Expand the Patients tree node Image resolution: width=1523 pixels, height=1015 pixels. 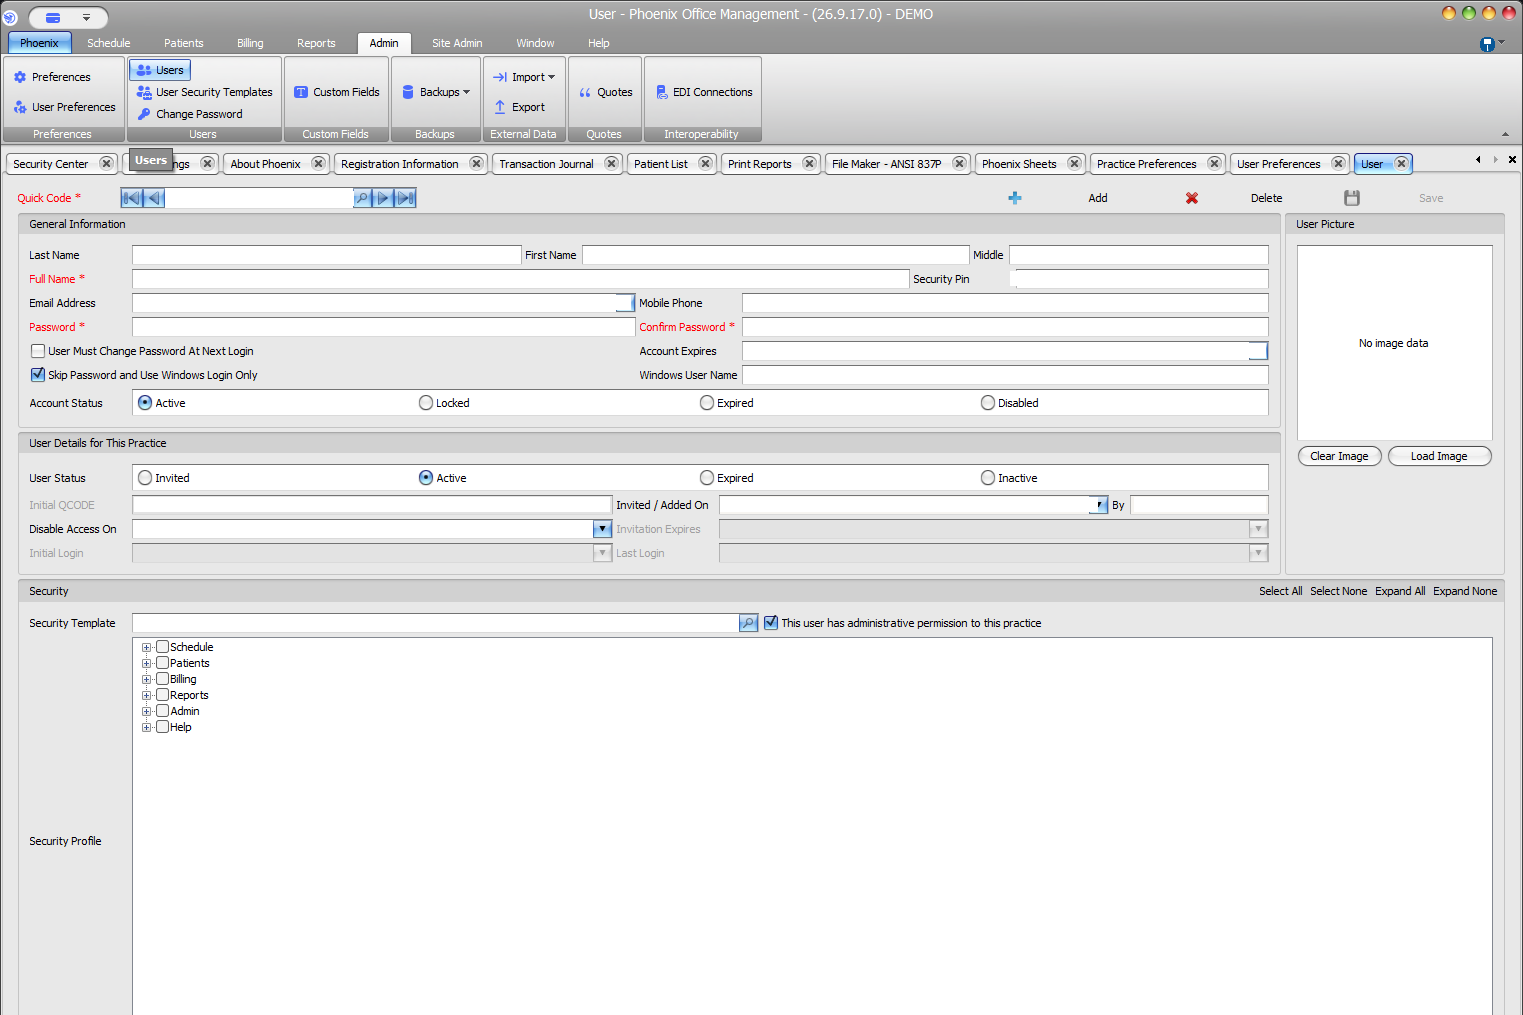[x=146, y=663]
